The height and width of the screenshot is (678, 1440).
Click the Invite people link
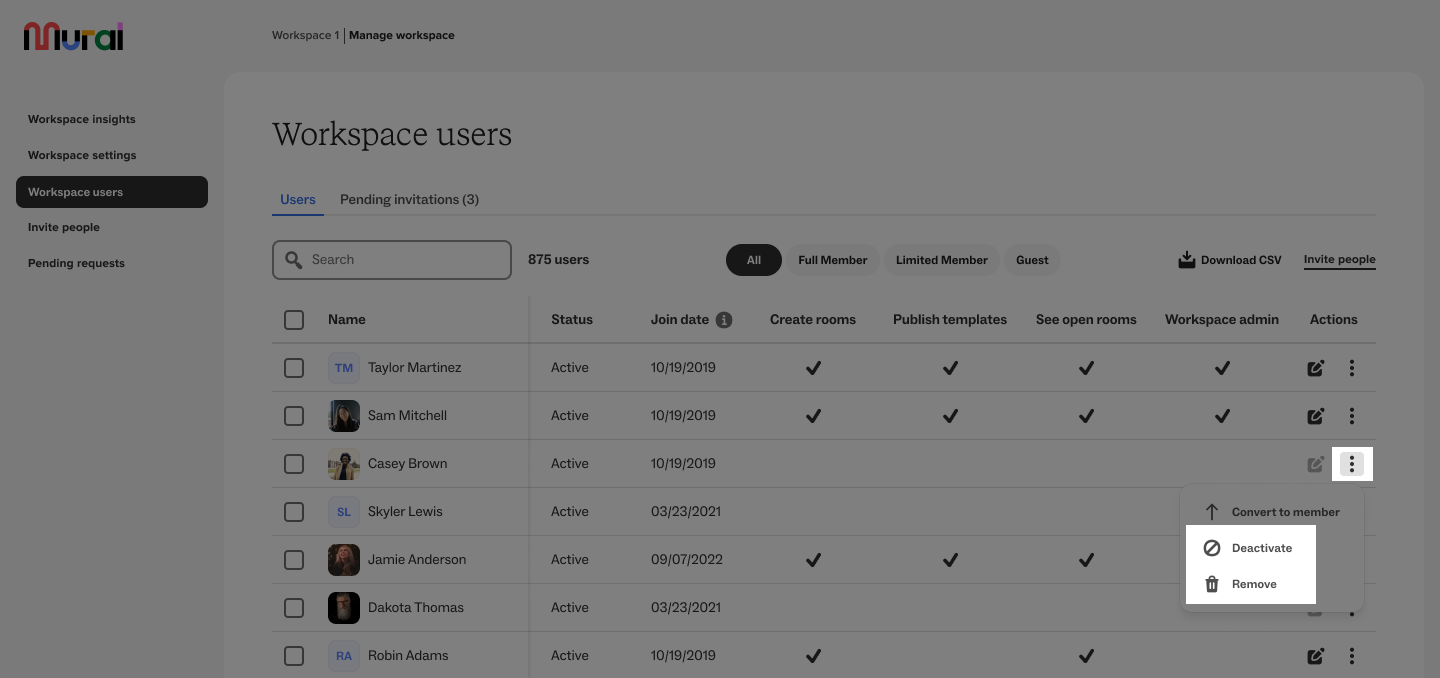coord(1339,258)
